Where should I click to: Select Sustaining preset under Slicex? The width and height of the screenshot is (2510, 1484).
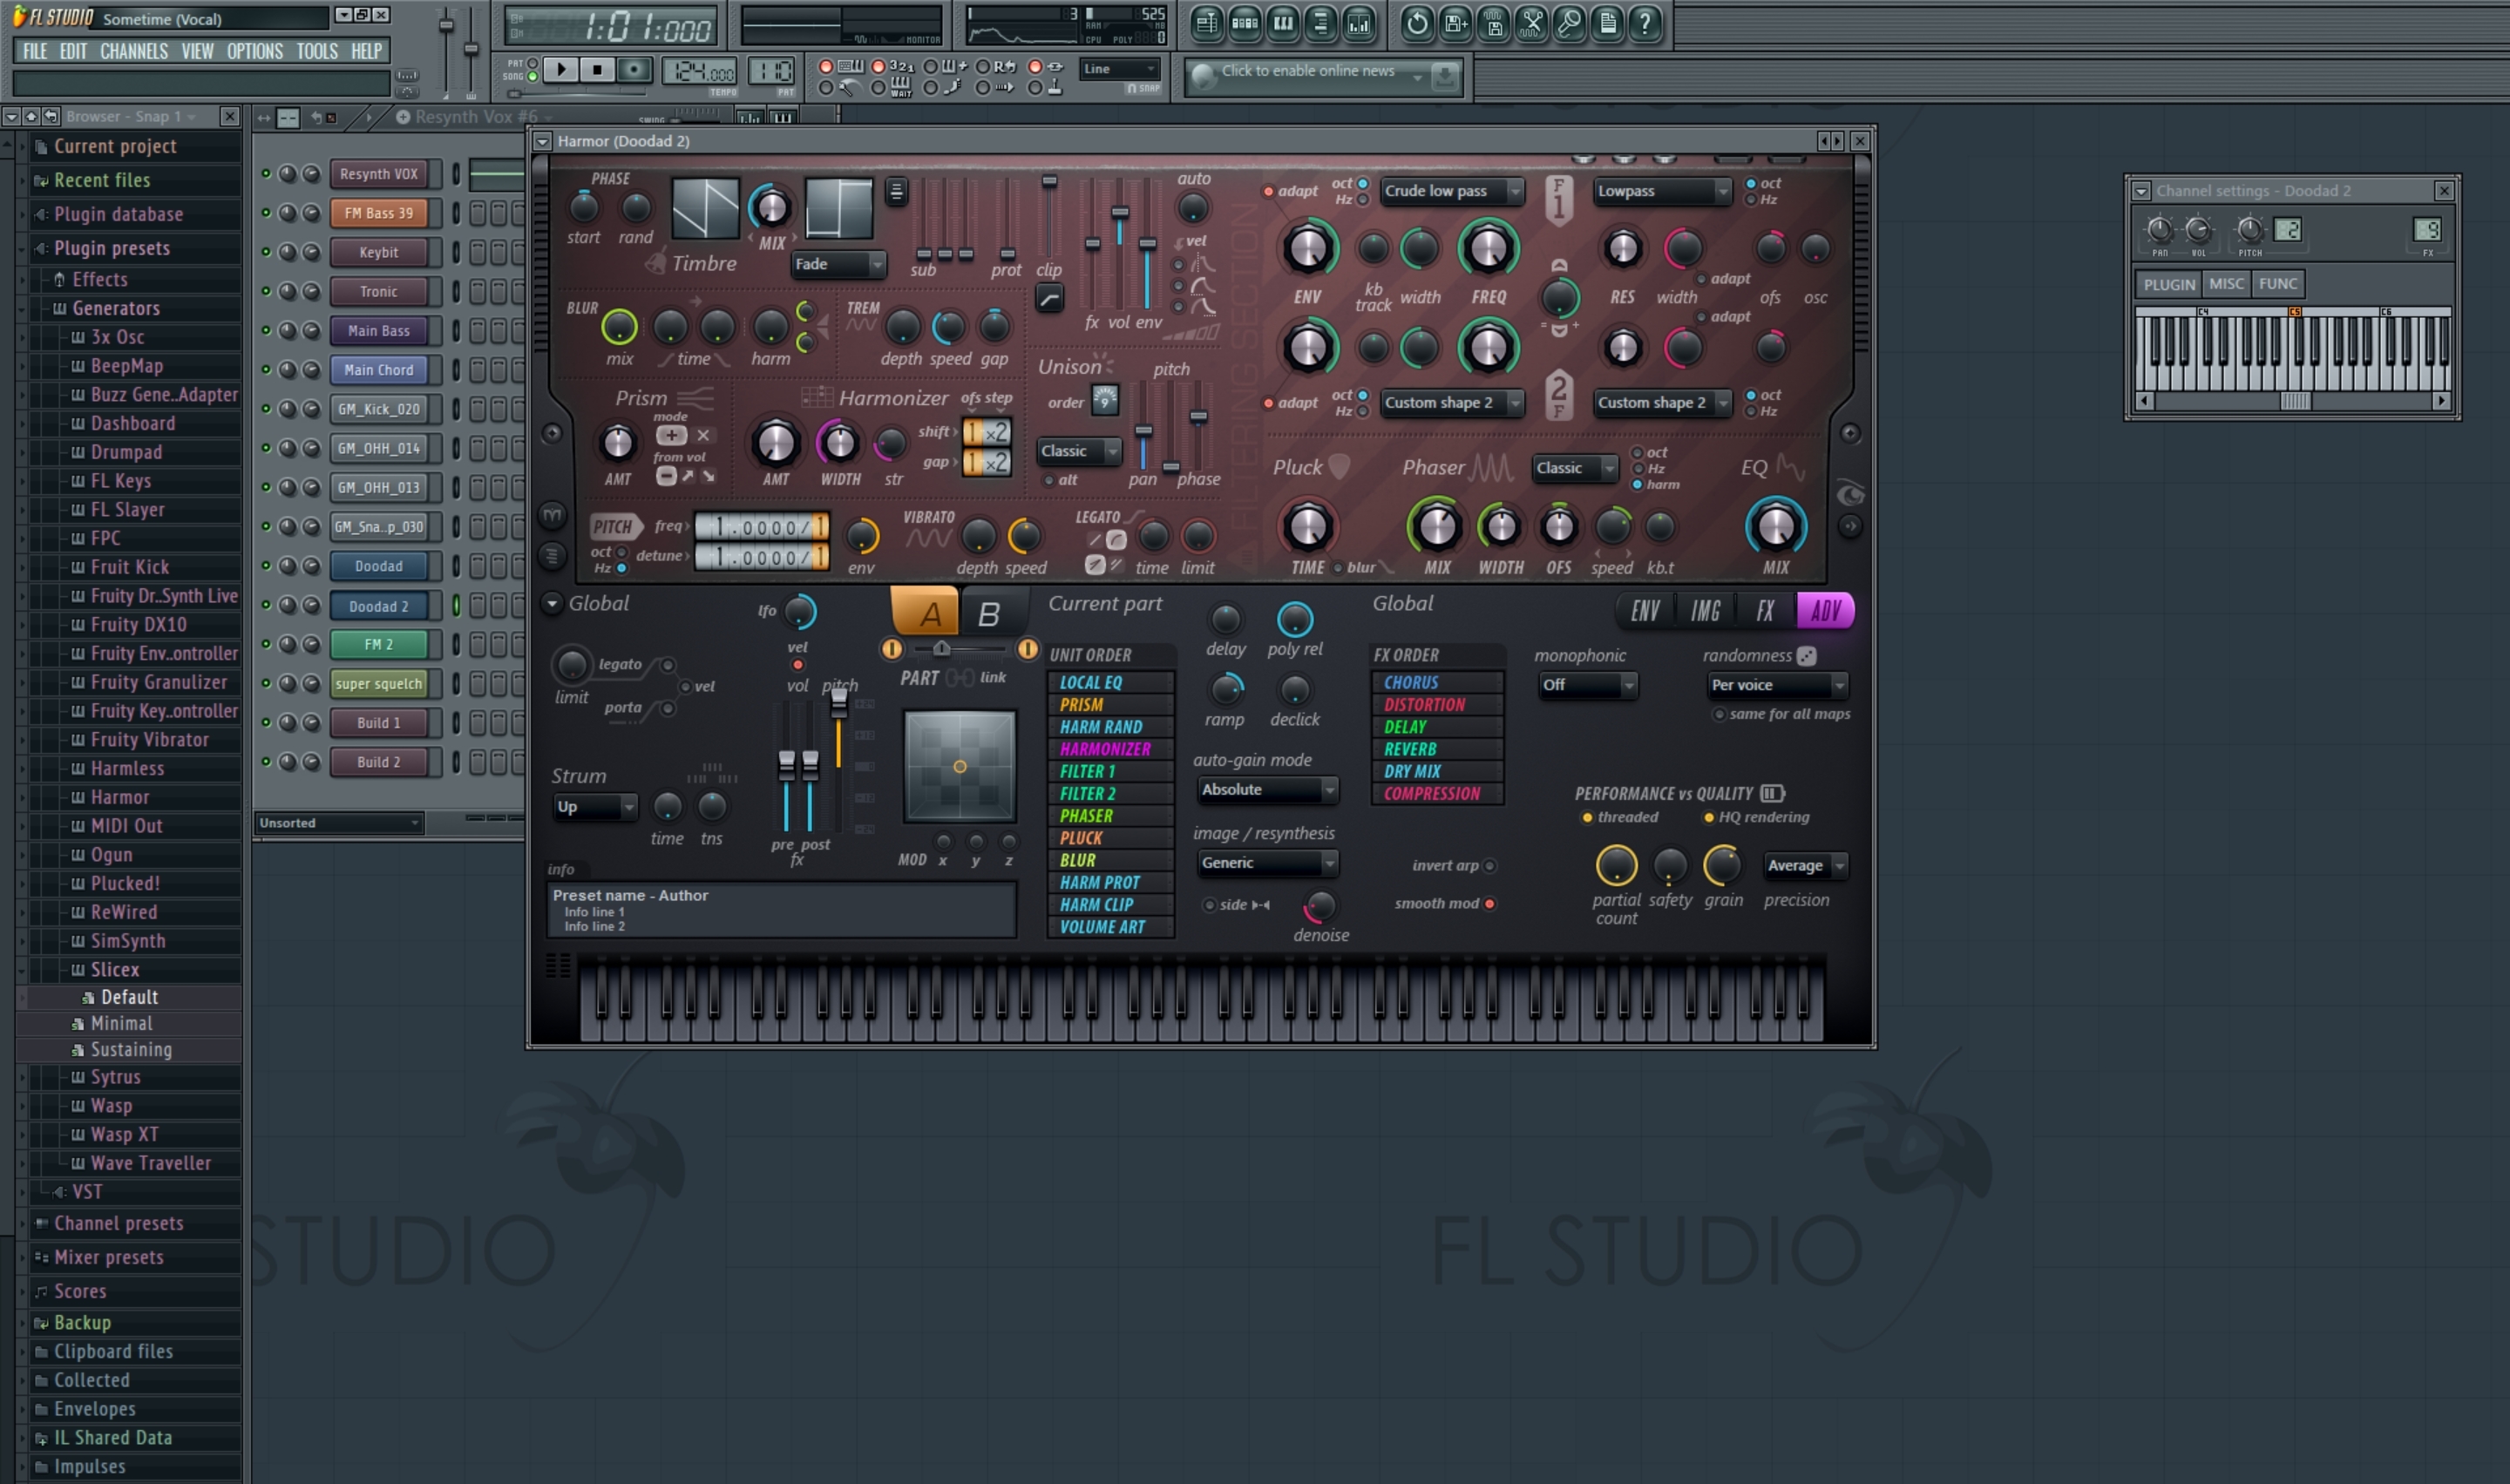tap(131, 1050)
